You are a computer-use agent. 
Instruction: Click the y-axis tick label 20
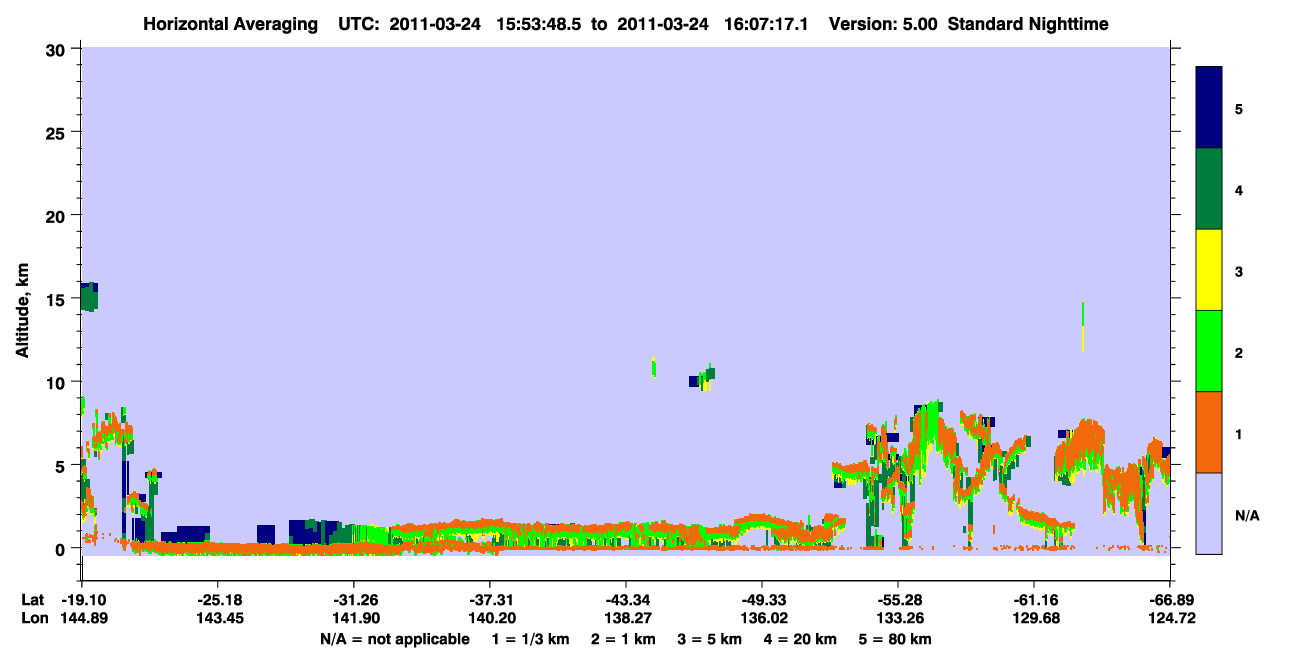58,215
